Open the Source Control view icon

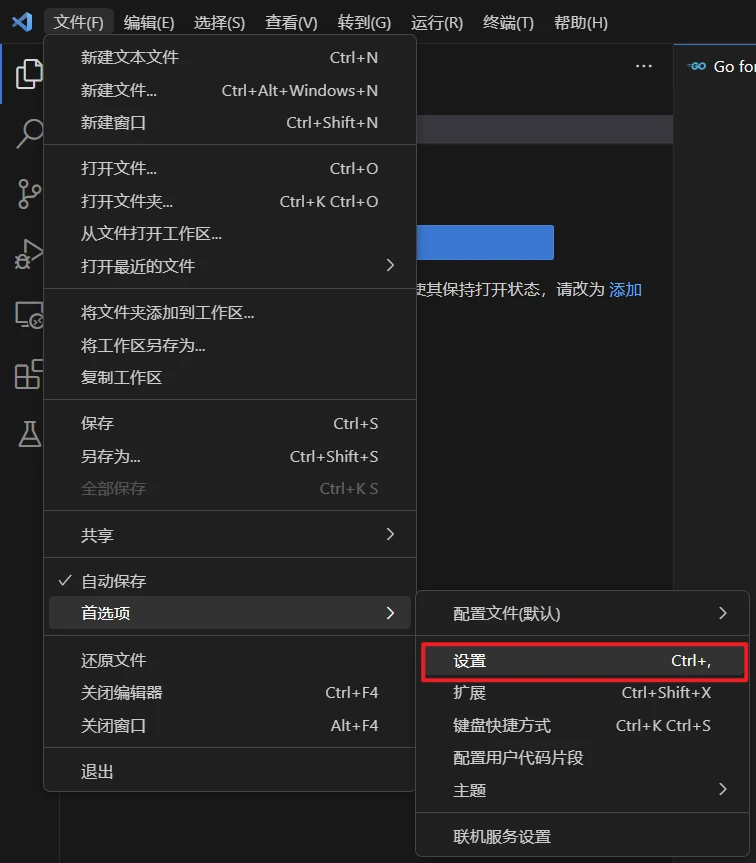(x=29, y=194)
